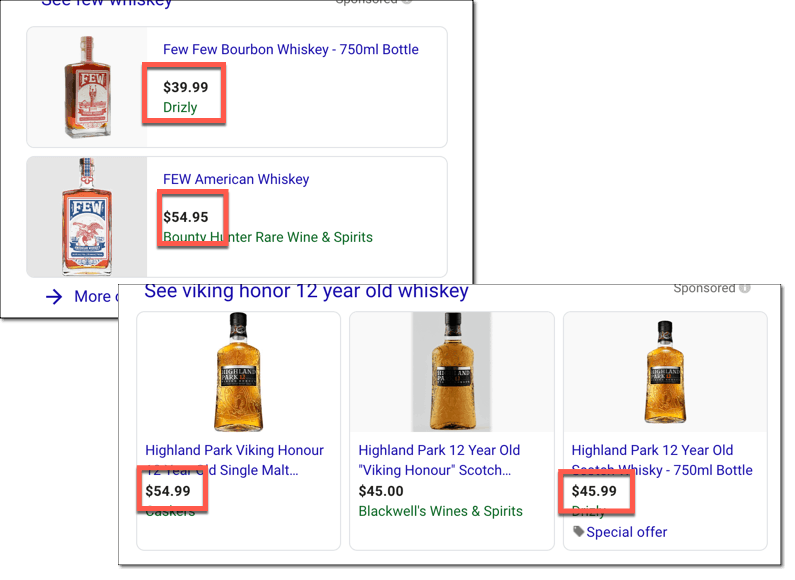Click the $39.99 price on Drizly listing

tap(186, 87)
